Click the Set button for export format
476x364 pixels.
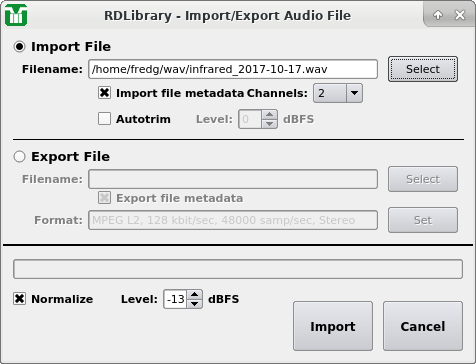pos(423,220)
